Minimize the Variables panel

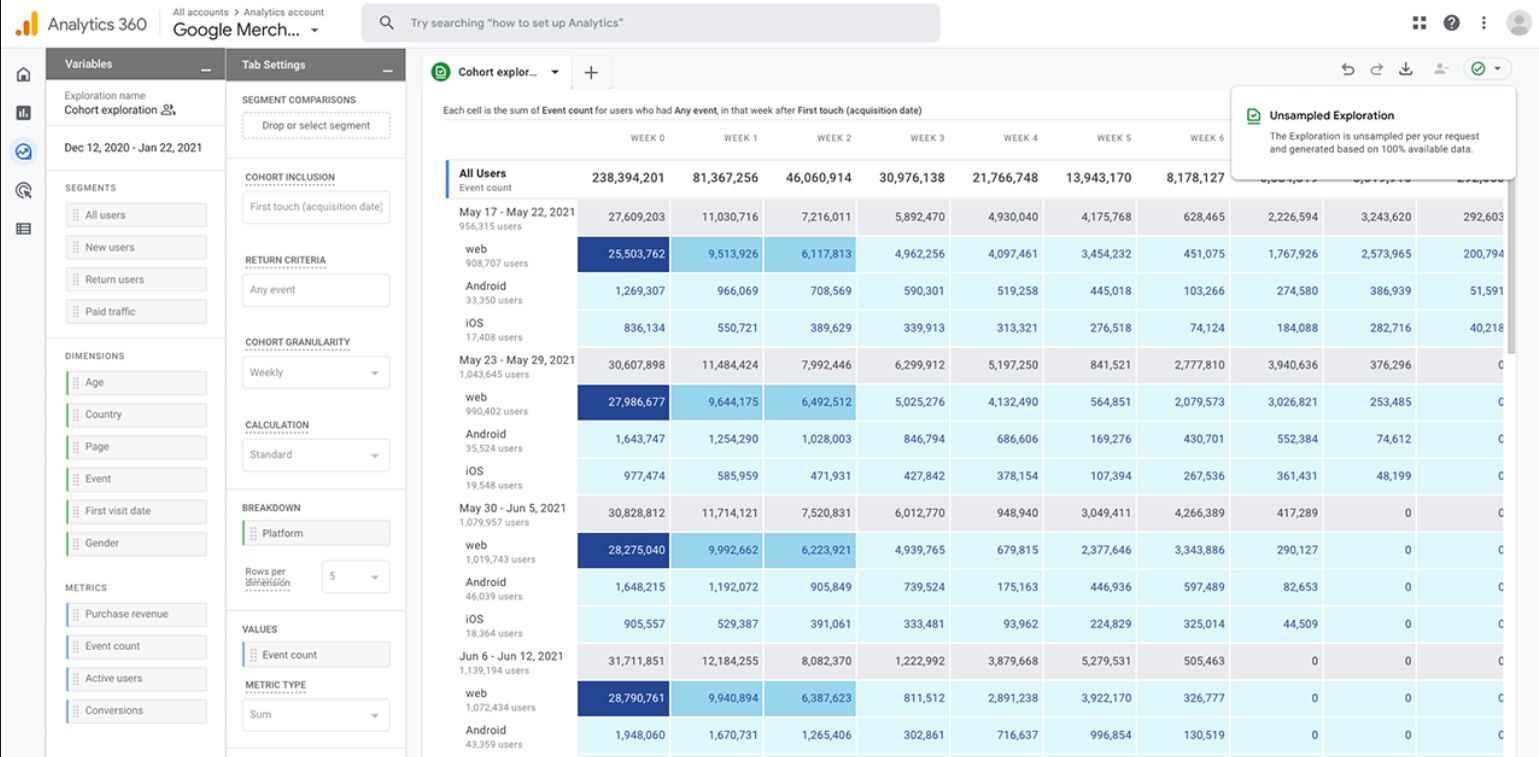coord(206,68)
